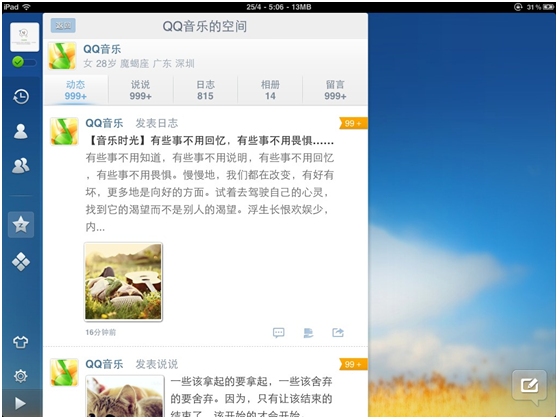Click the battery indicator in status bar

click(548, 7)
